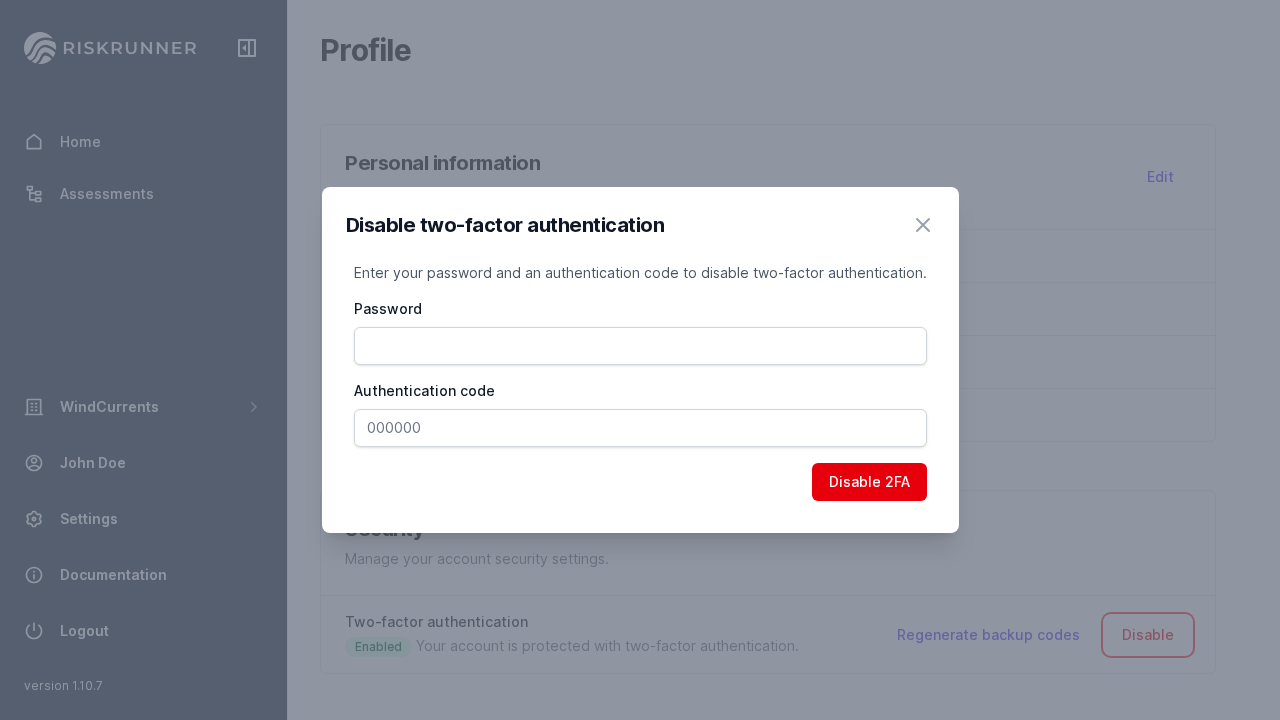Click the Assessments tree icon

pos(34,194)
